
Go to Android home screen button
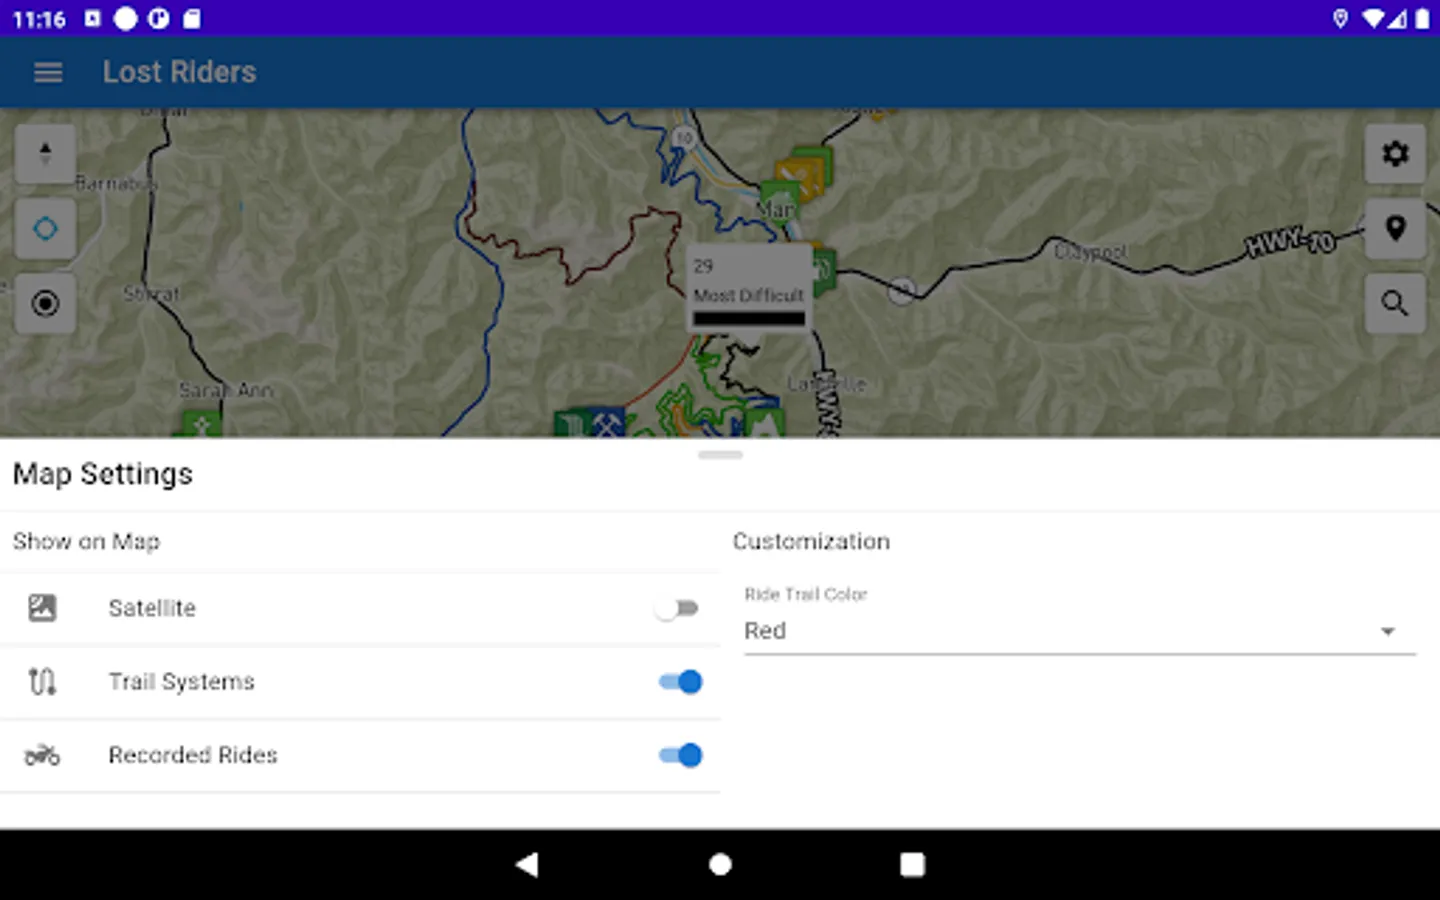(720, 864)
